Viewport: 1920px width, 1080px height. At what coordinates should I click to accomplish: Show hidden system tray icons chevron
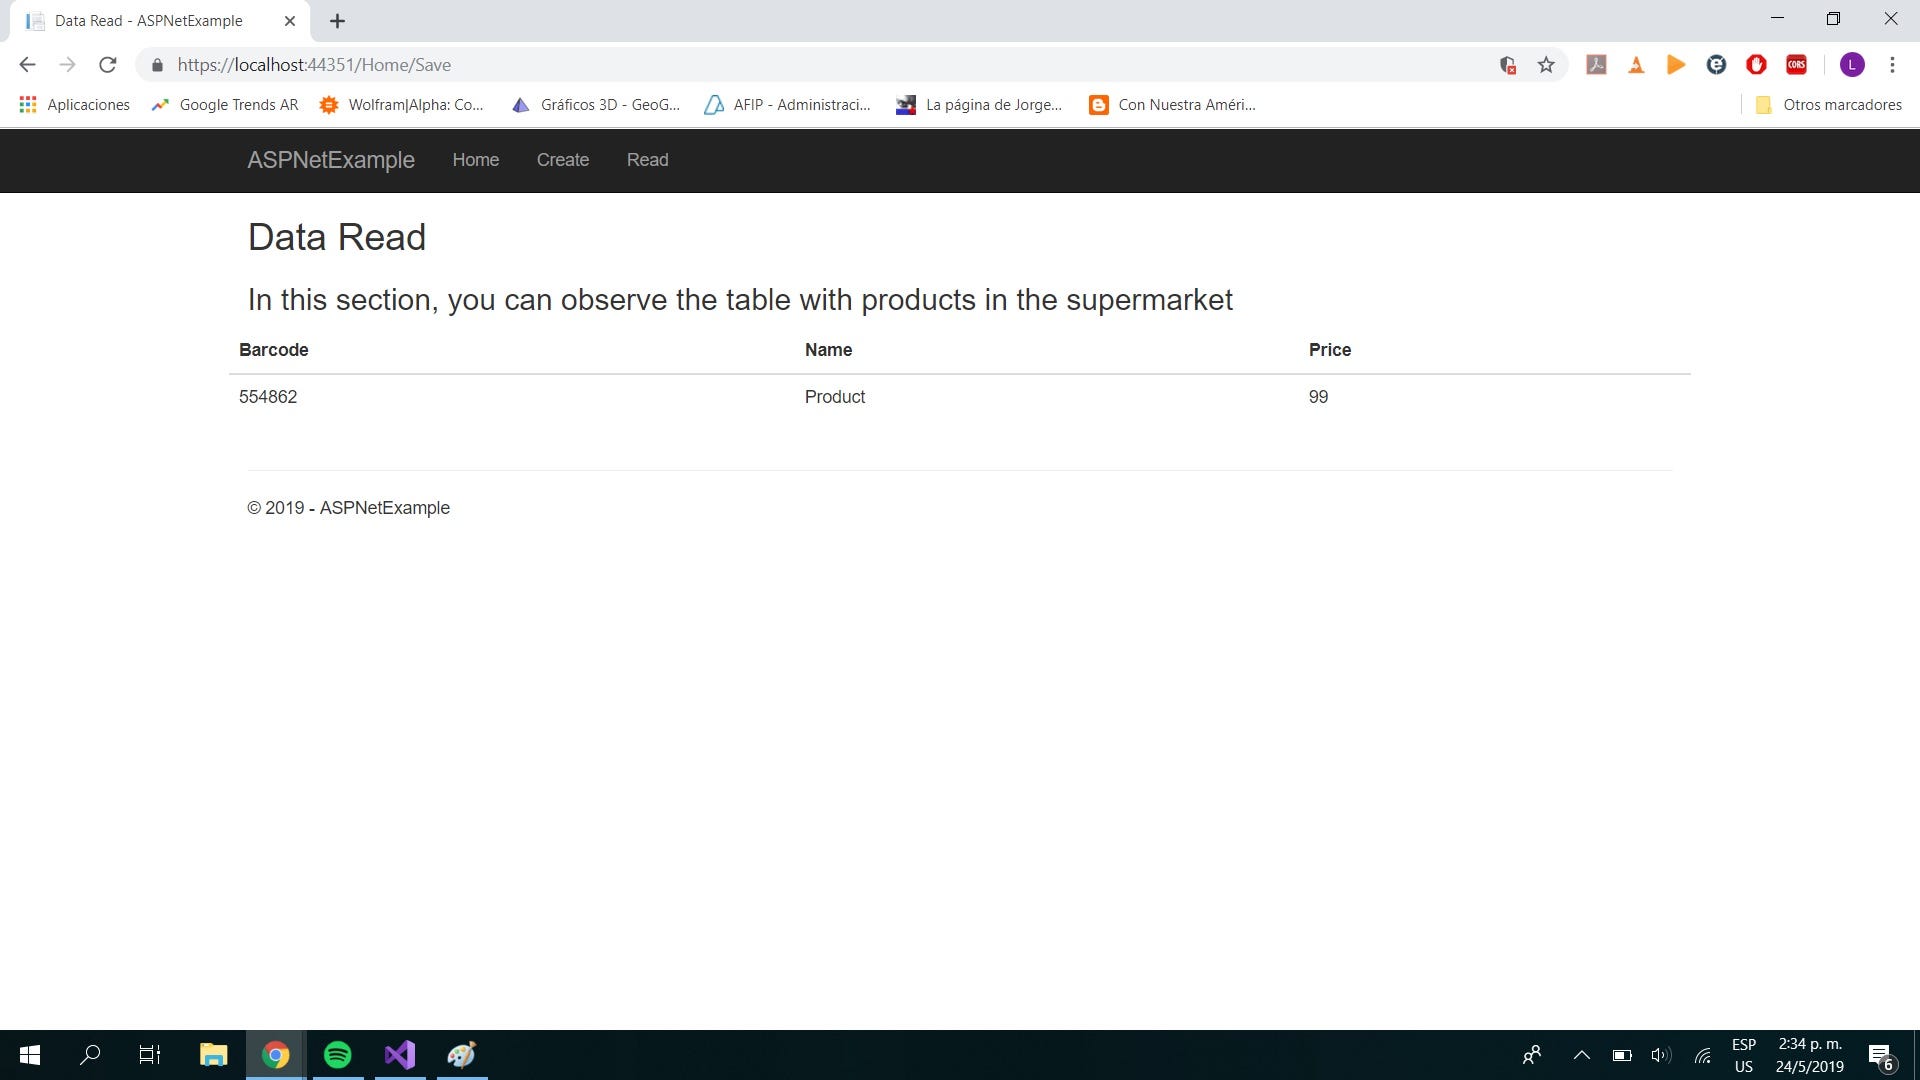tap(1581, 1055)
